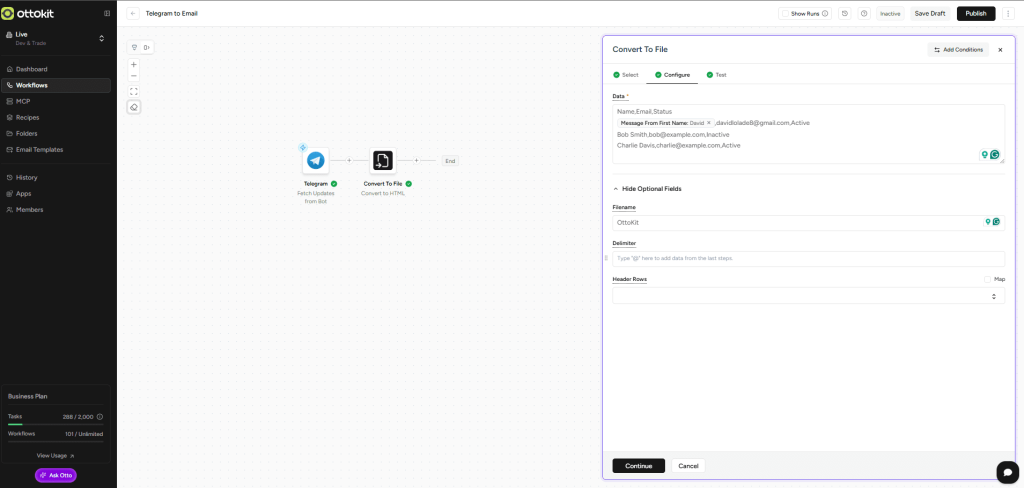1024x488 pixels.
Task: Zoom in on the workflow canvas
Action: (x=134, y=64)
